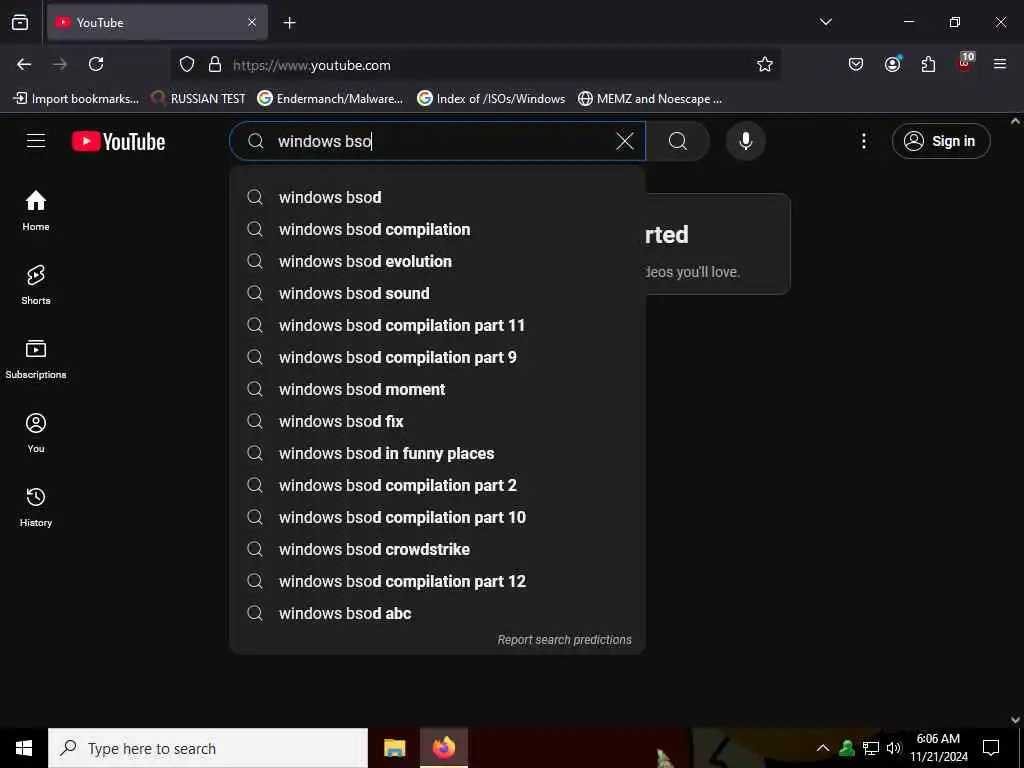Viewport: 1024px width, 768px height.
Task: Click the page scrollbar down arrow
Action: point(1016,720)
